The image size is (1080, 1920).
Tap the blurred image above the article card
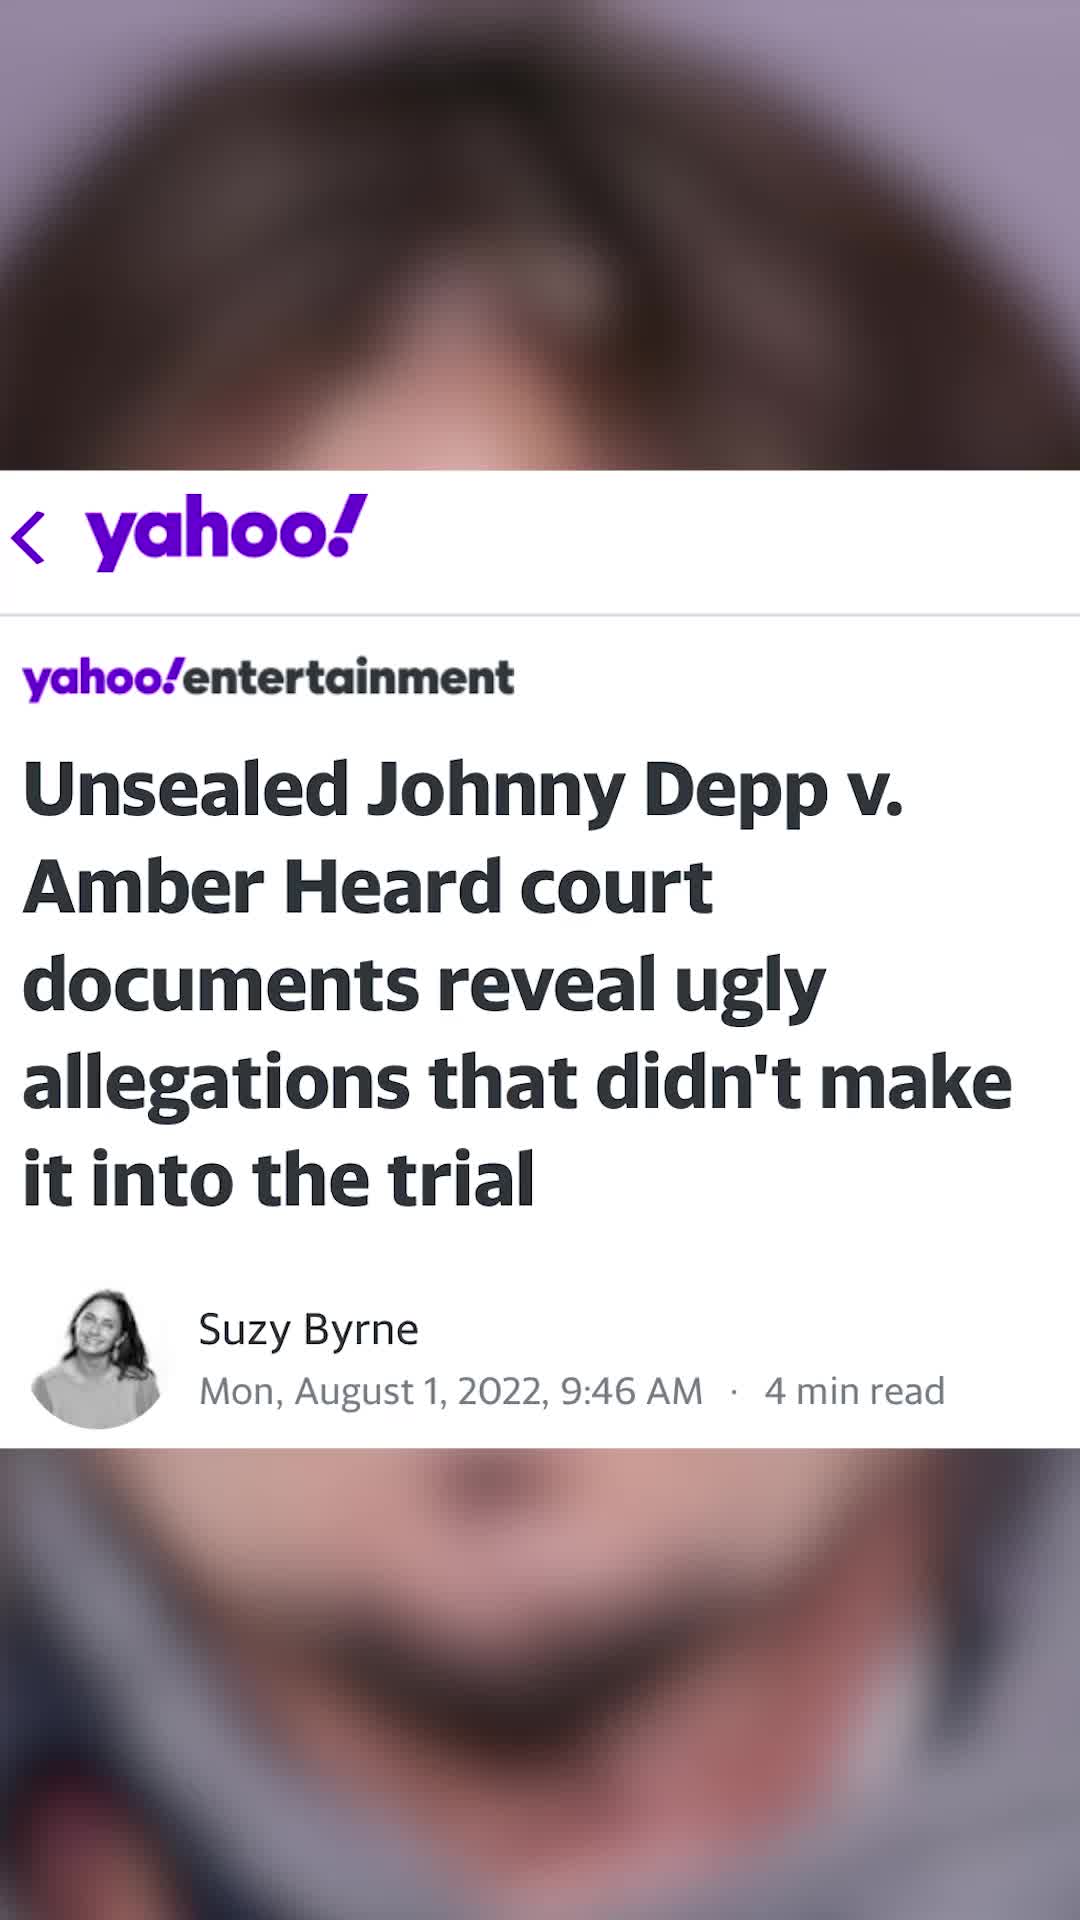pyautogui.click(x=540, y=235)
